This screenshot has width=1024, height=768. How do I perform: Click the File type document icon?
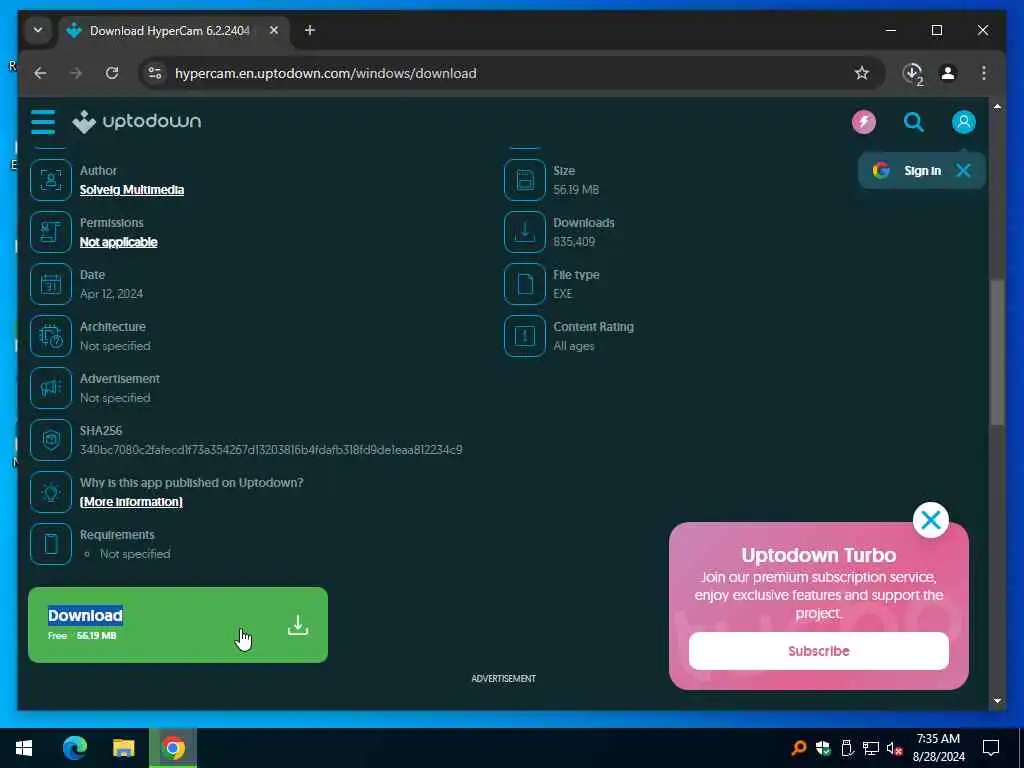click(x=524, y=284)
